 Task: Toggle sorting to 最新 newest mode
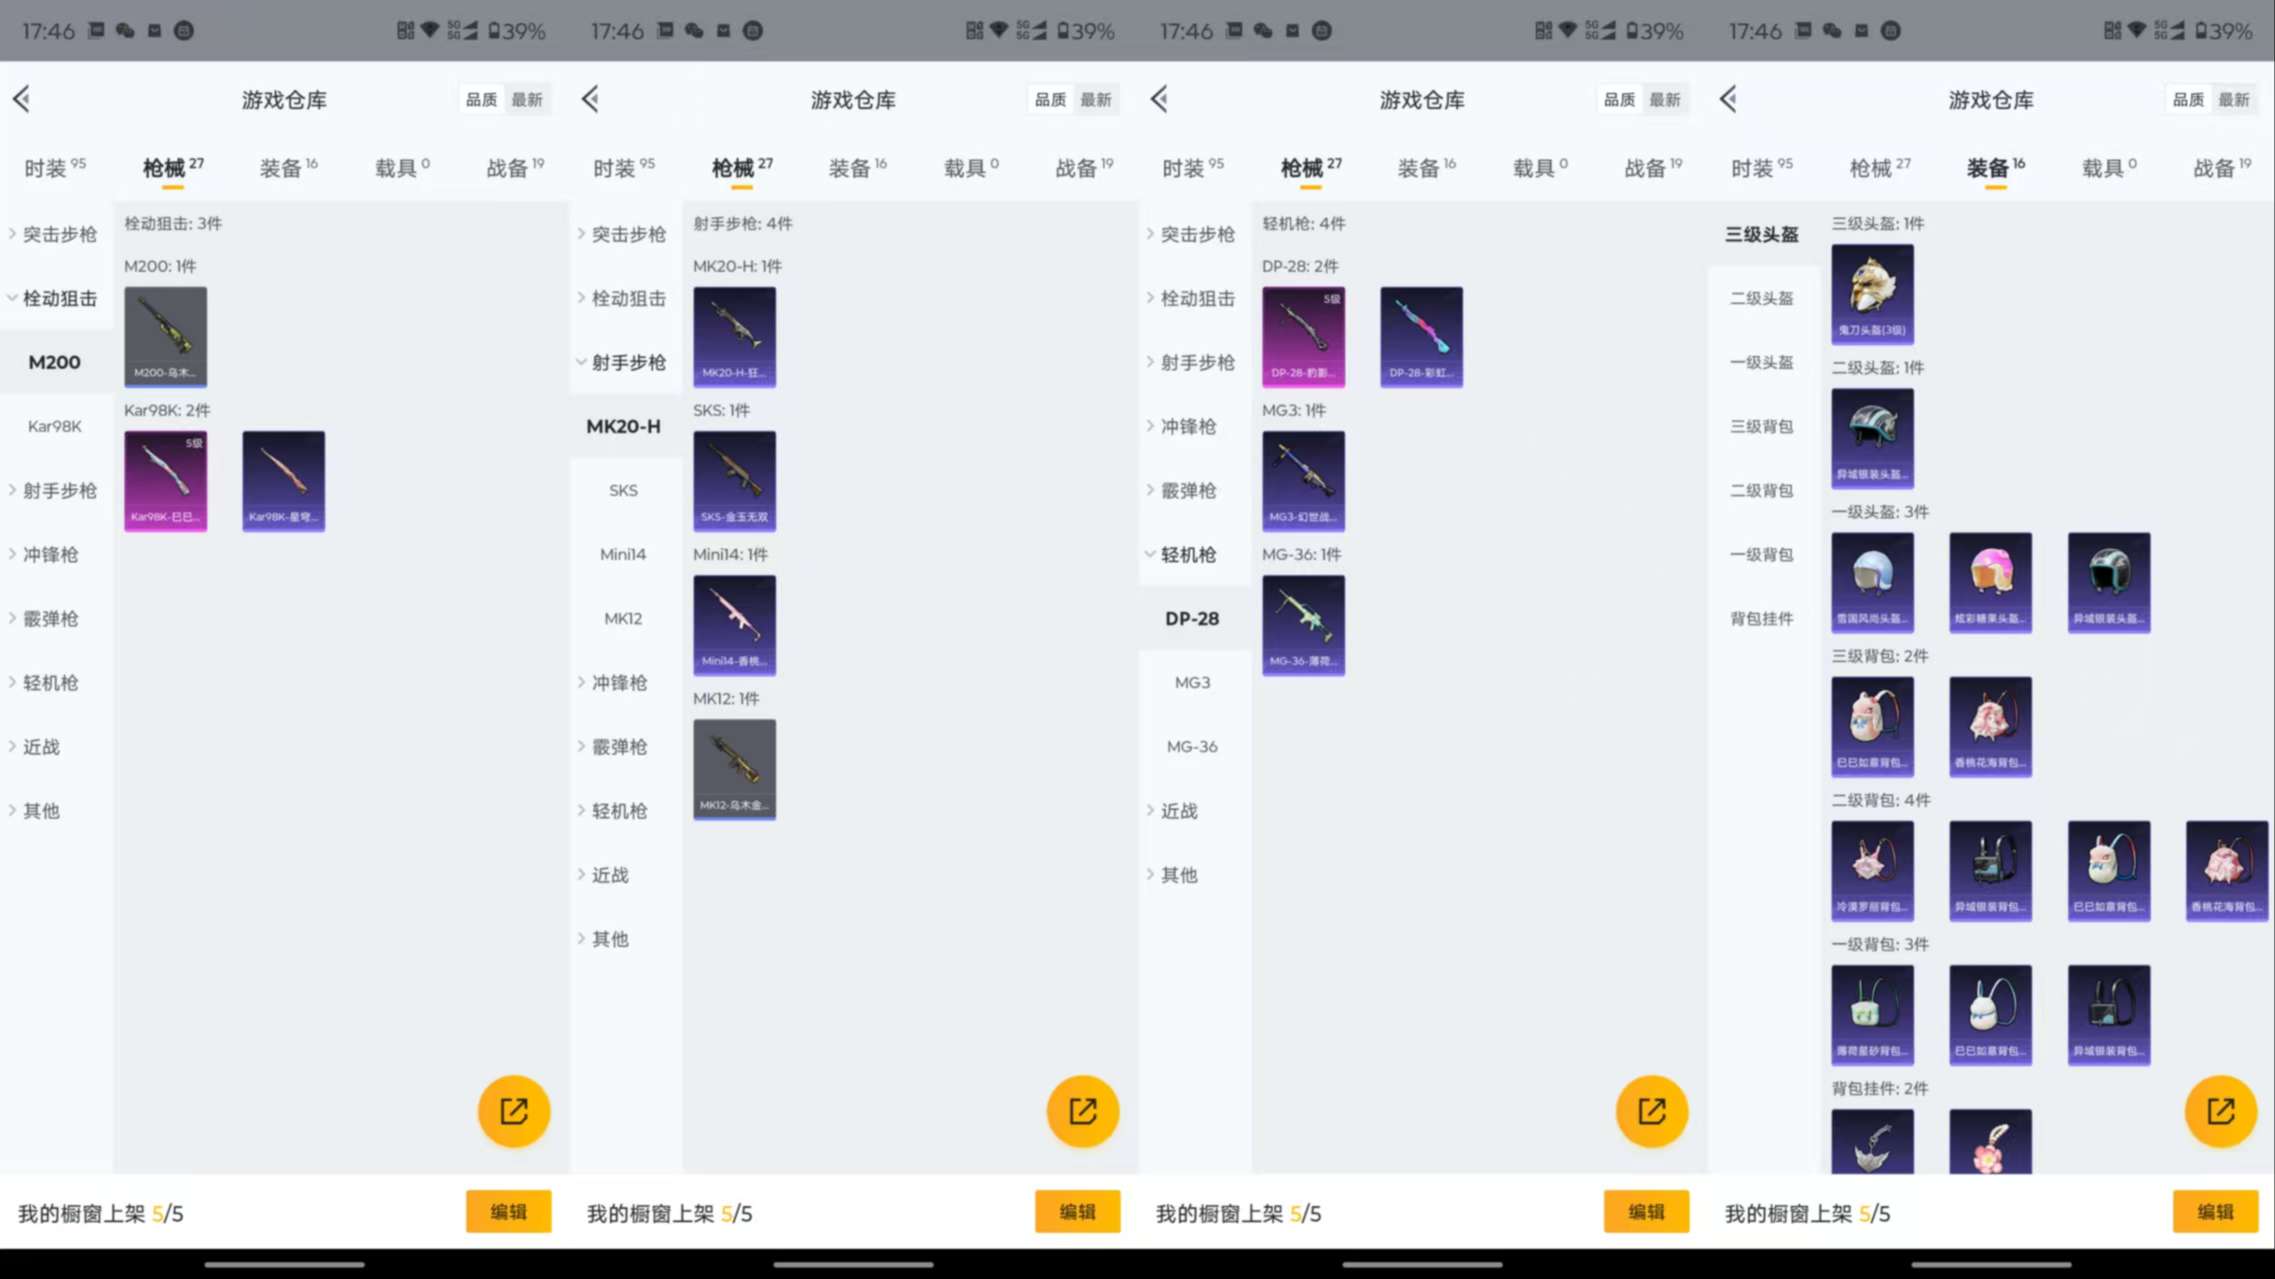(2236, 99)
